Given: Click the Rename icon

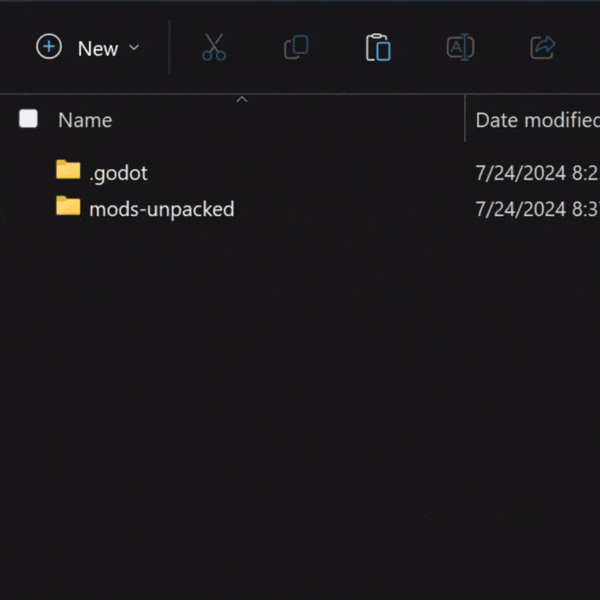Looking at the screenshot, I should [x=460, y=47].
